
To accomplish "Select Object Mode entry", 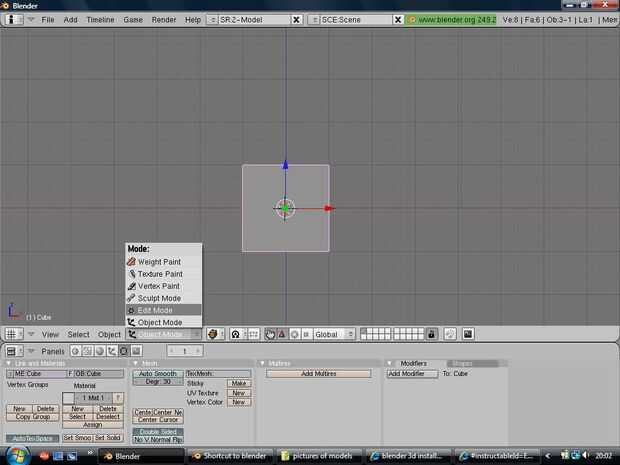I will [163, 322].
